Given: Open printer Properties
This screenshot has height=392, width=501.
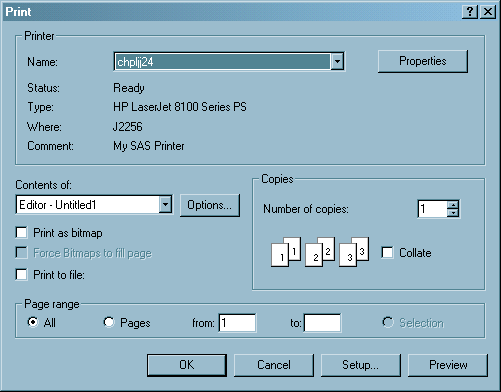Looking at the screenshot, I should tap(423, 61).
